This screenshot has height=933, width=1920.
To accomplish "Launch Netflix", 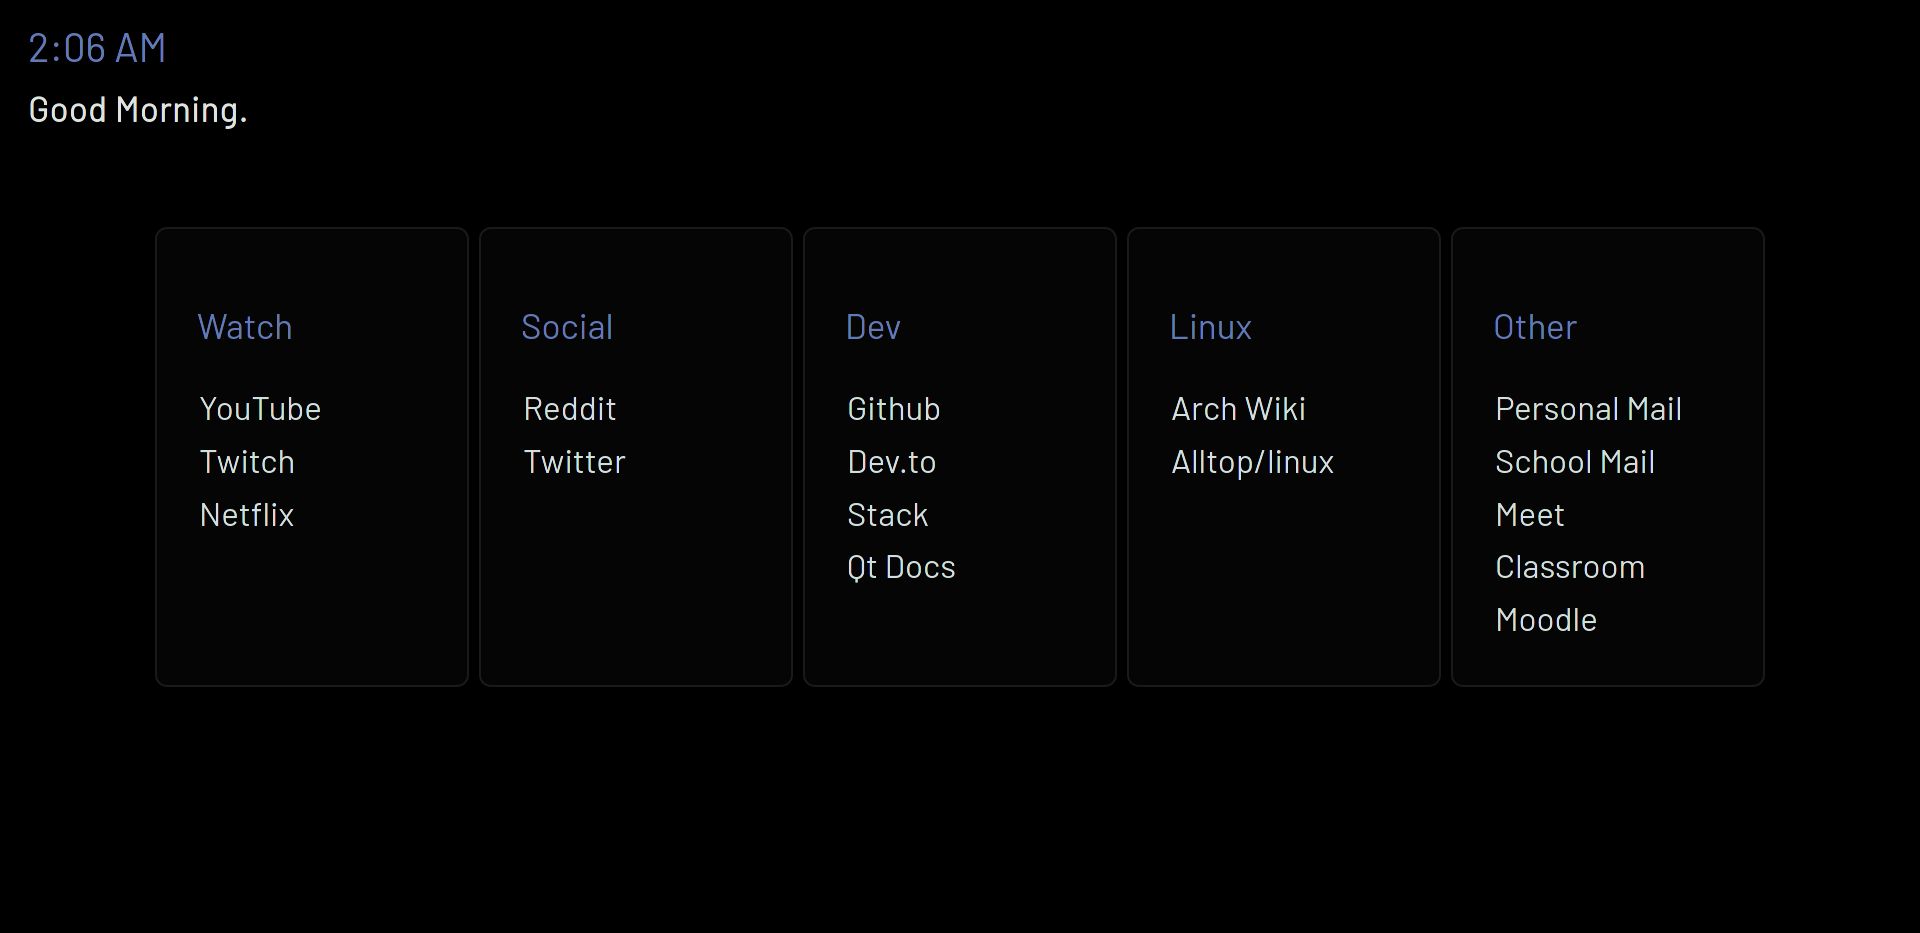I will (246, 515).
